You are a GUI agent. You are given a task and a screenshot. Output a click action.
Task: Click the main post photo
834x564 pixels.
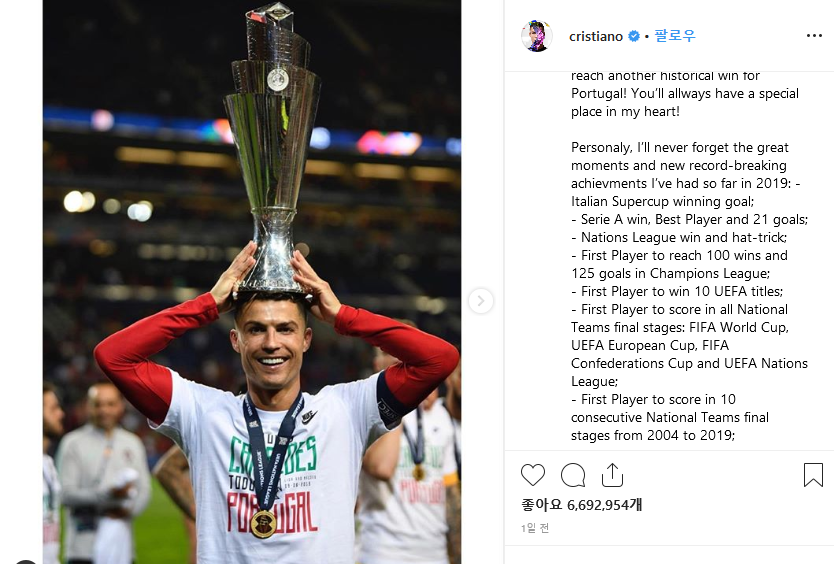(x=252, y=282)
